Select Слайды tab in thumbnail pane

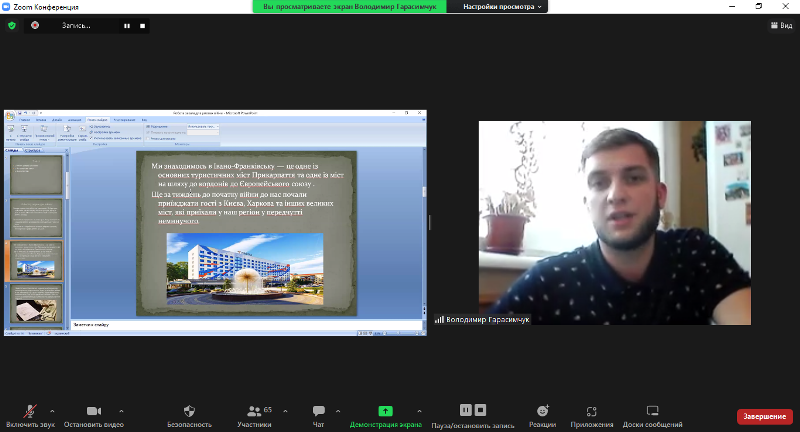coord(12,150)
